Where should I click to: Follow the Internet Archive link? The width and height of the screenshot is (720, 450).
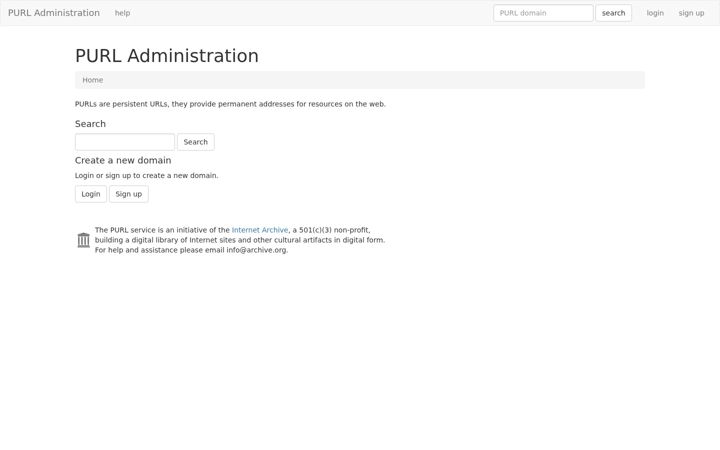click(260, 230)
